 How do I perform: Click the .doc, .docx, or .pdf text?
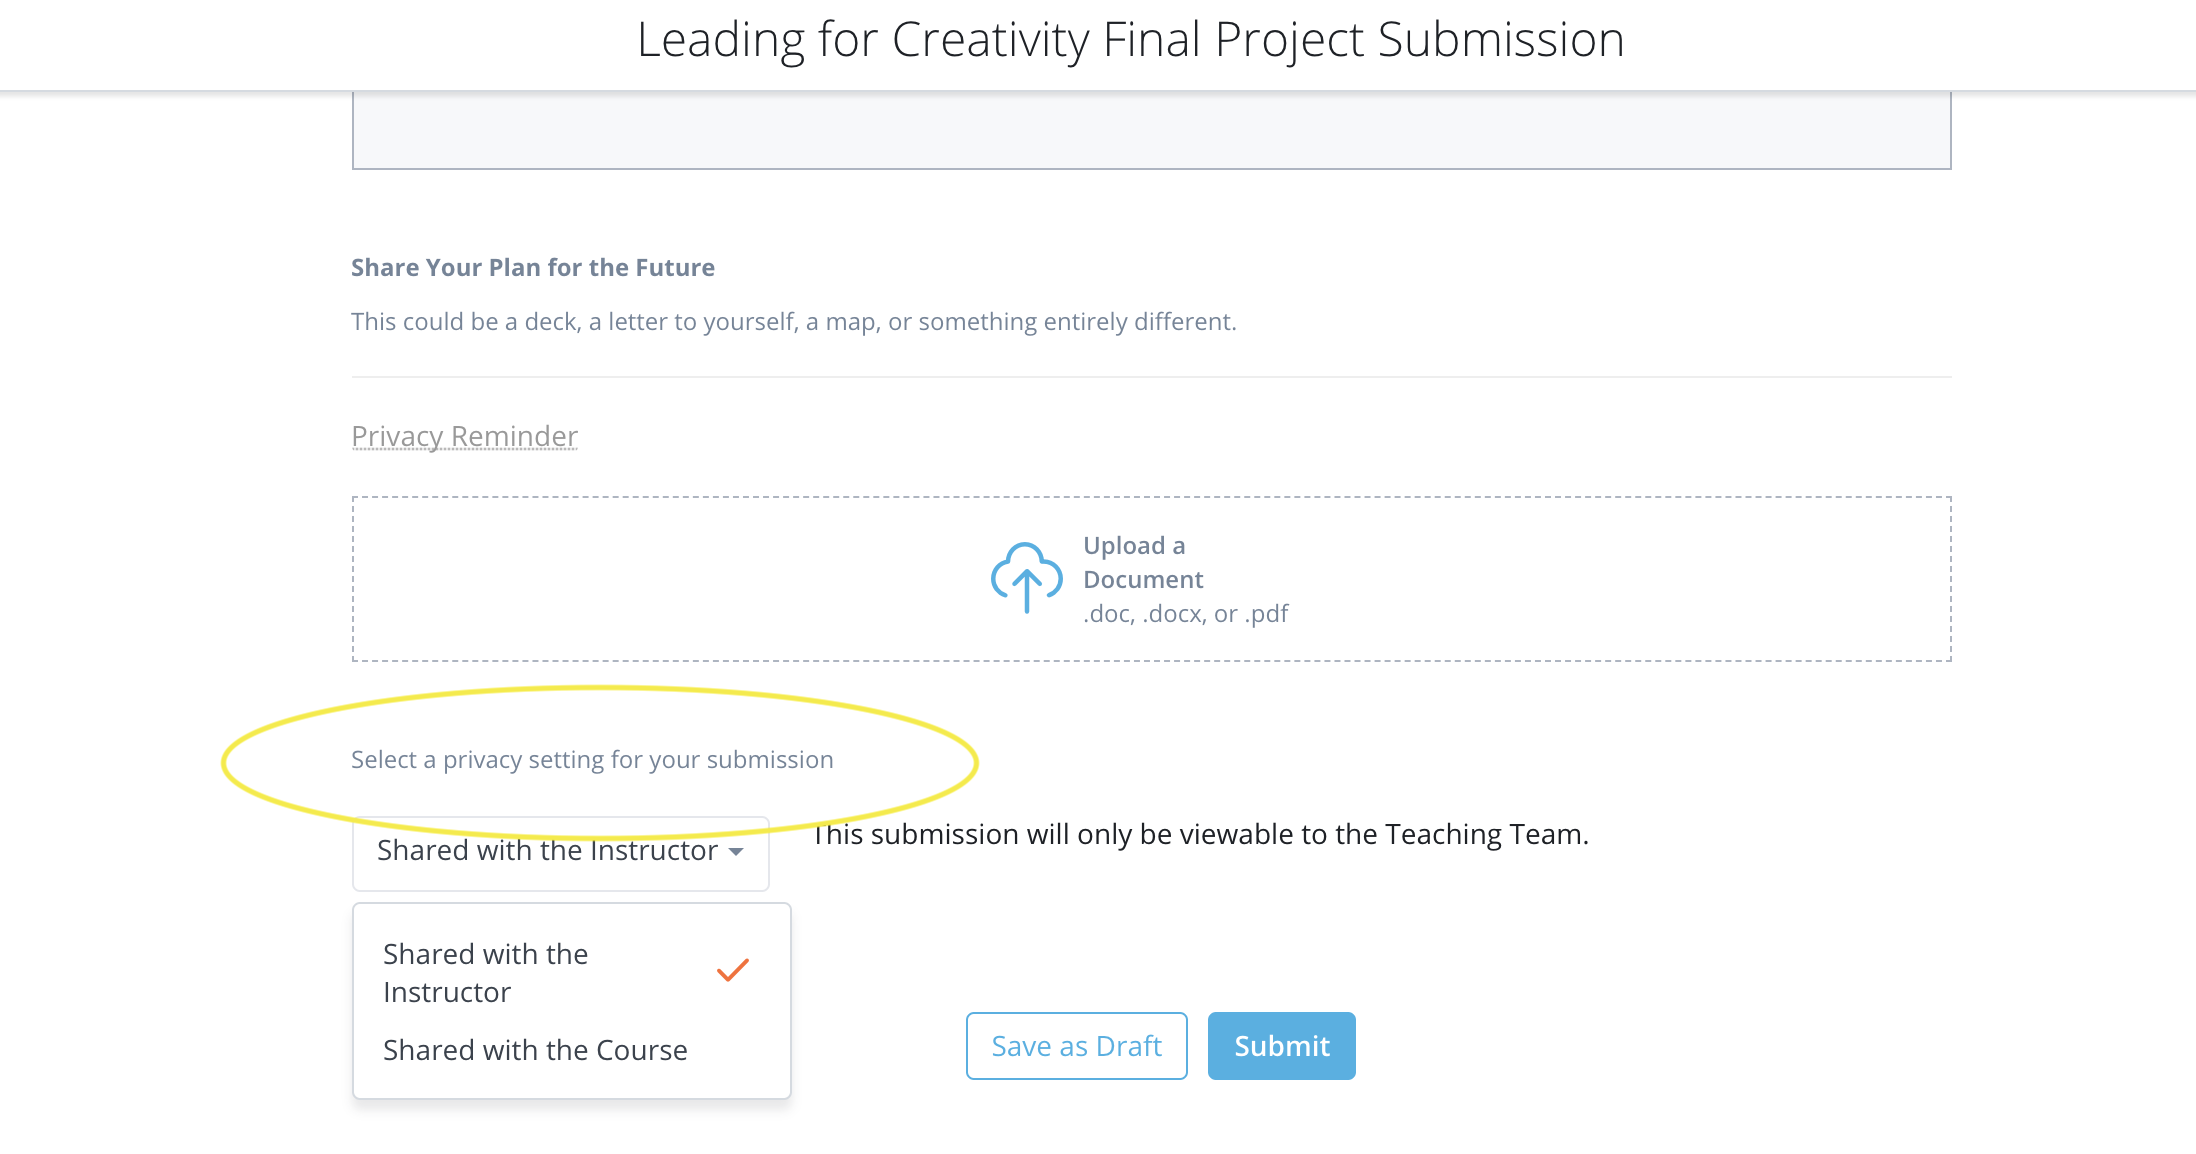tap(1185, 614)
